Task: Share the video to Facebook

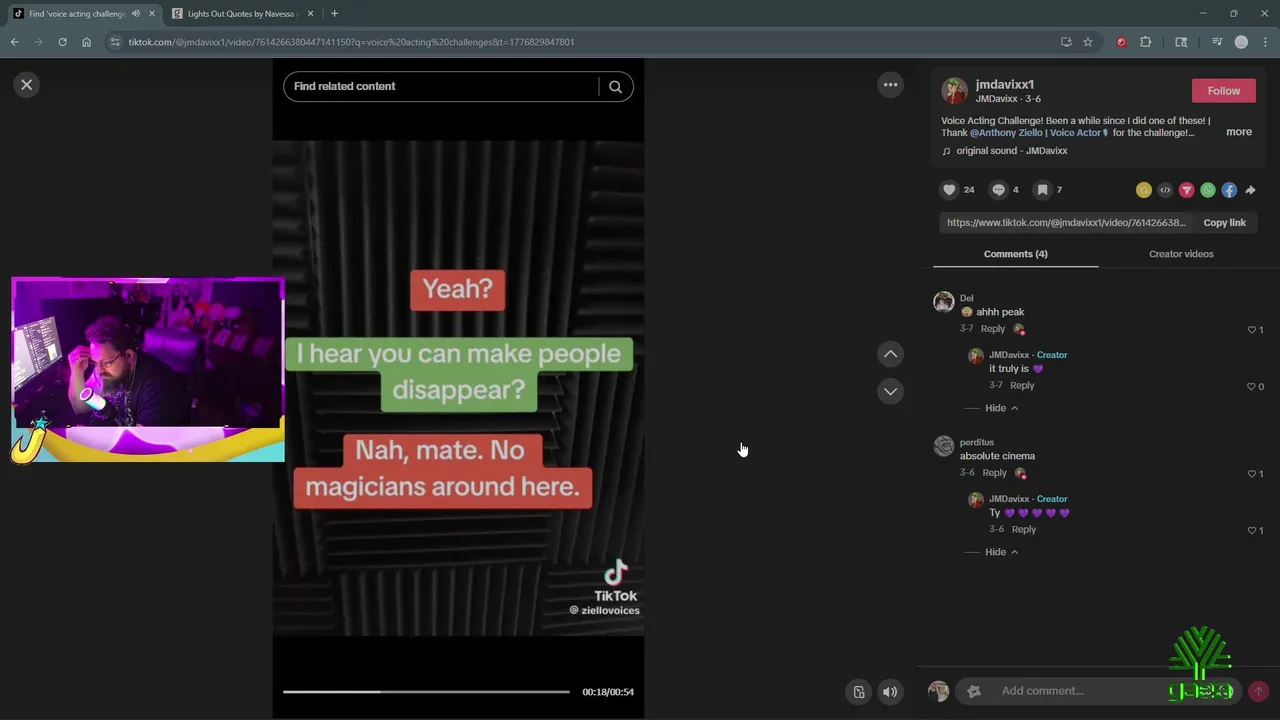Action: click(x=1229, y=190)
